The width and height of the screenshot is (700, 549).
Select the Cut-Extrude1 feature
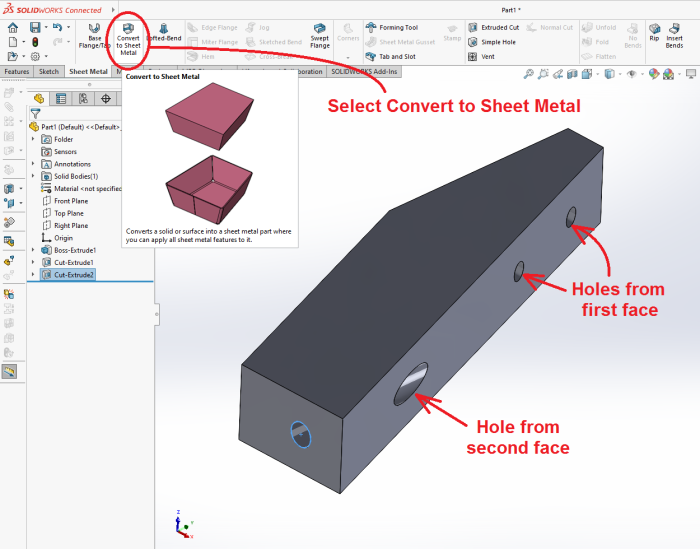pyautogui.click(x=73, y=262)
